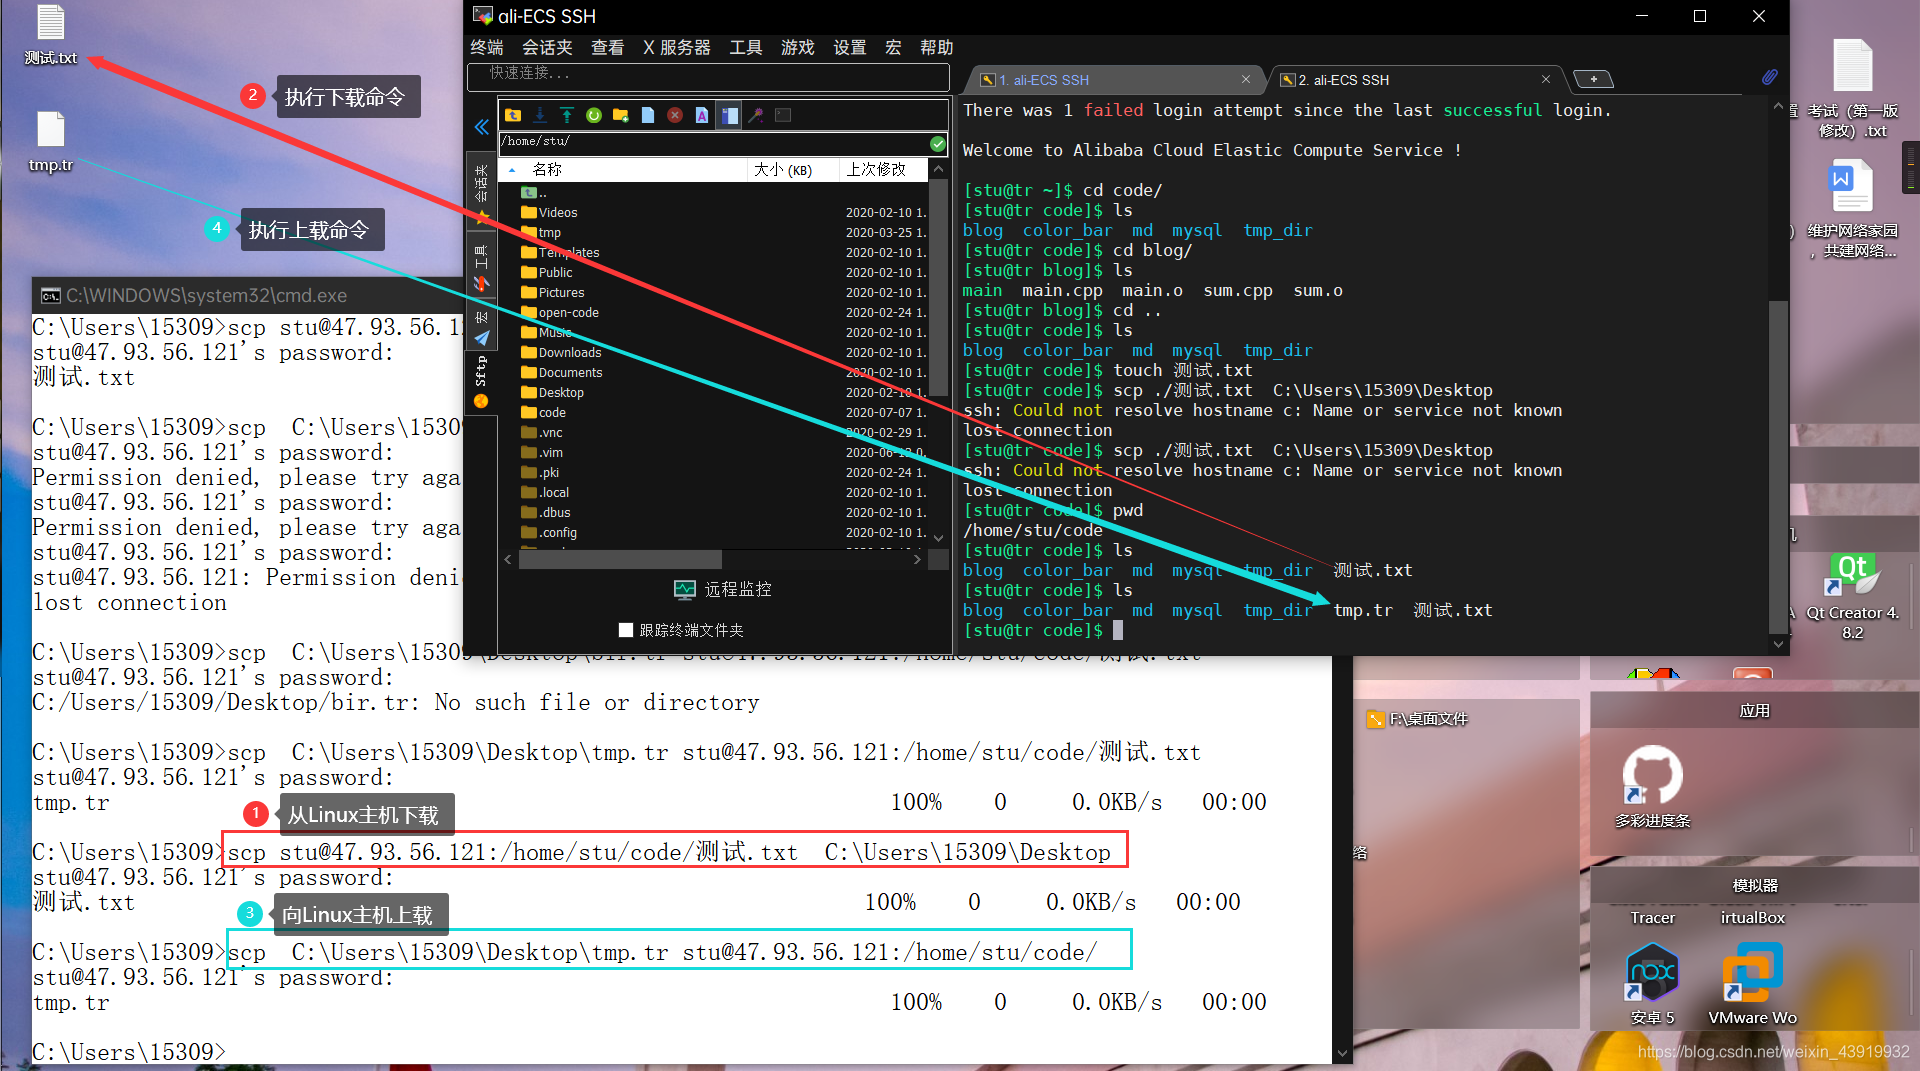Click the letter A file icon in SFTP toolbar
The height and width of the screenshot is (1071, 1920).
point(702,115)
